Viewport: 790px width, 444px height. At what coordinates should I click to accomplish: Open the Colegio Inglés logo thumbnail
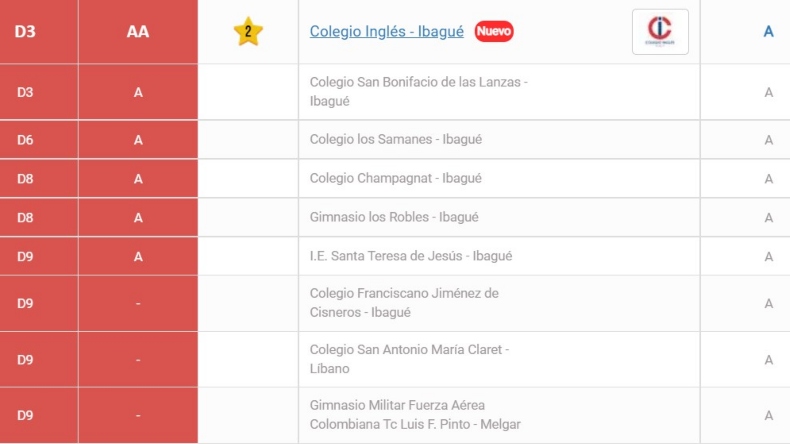click(660, 32)
